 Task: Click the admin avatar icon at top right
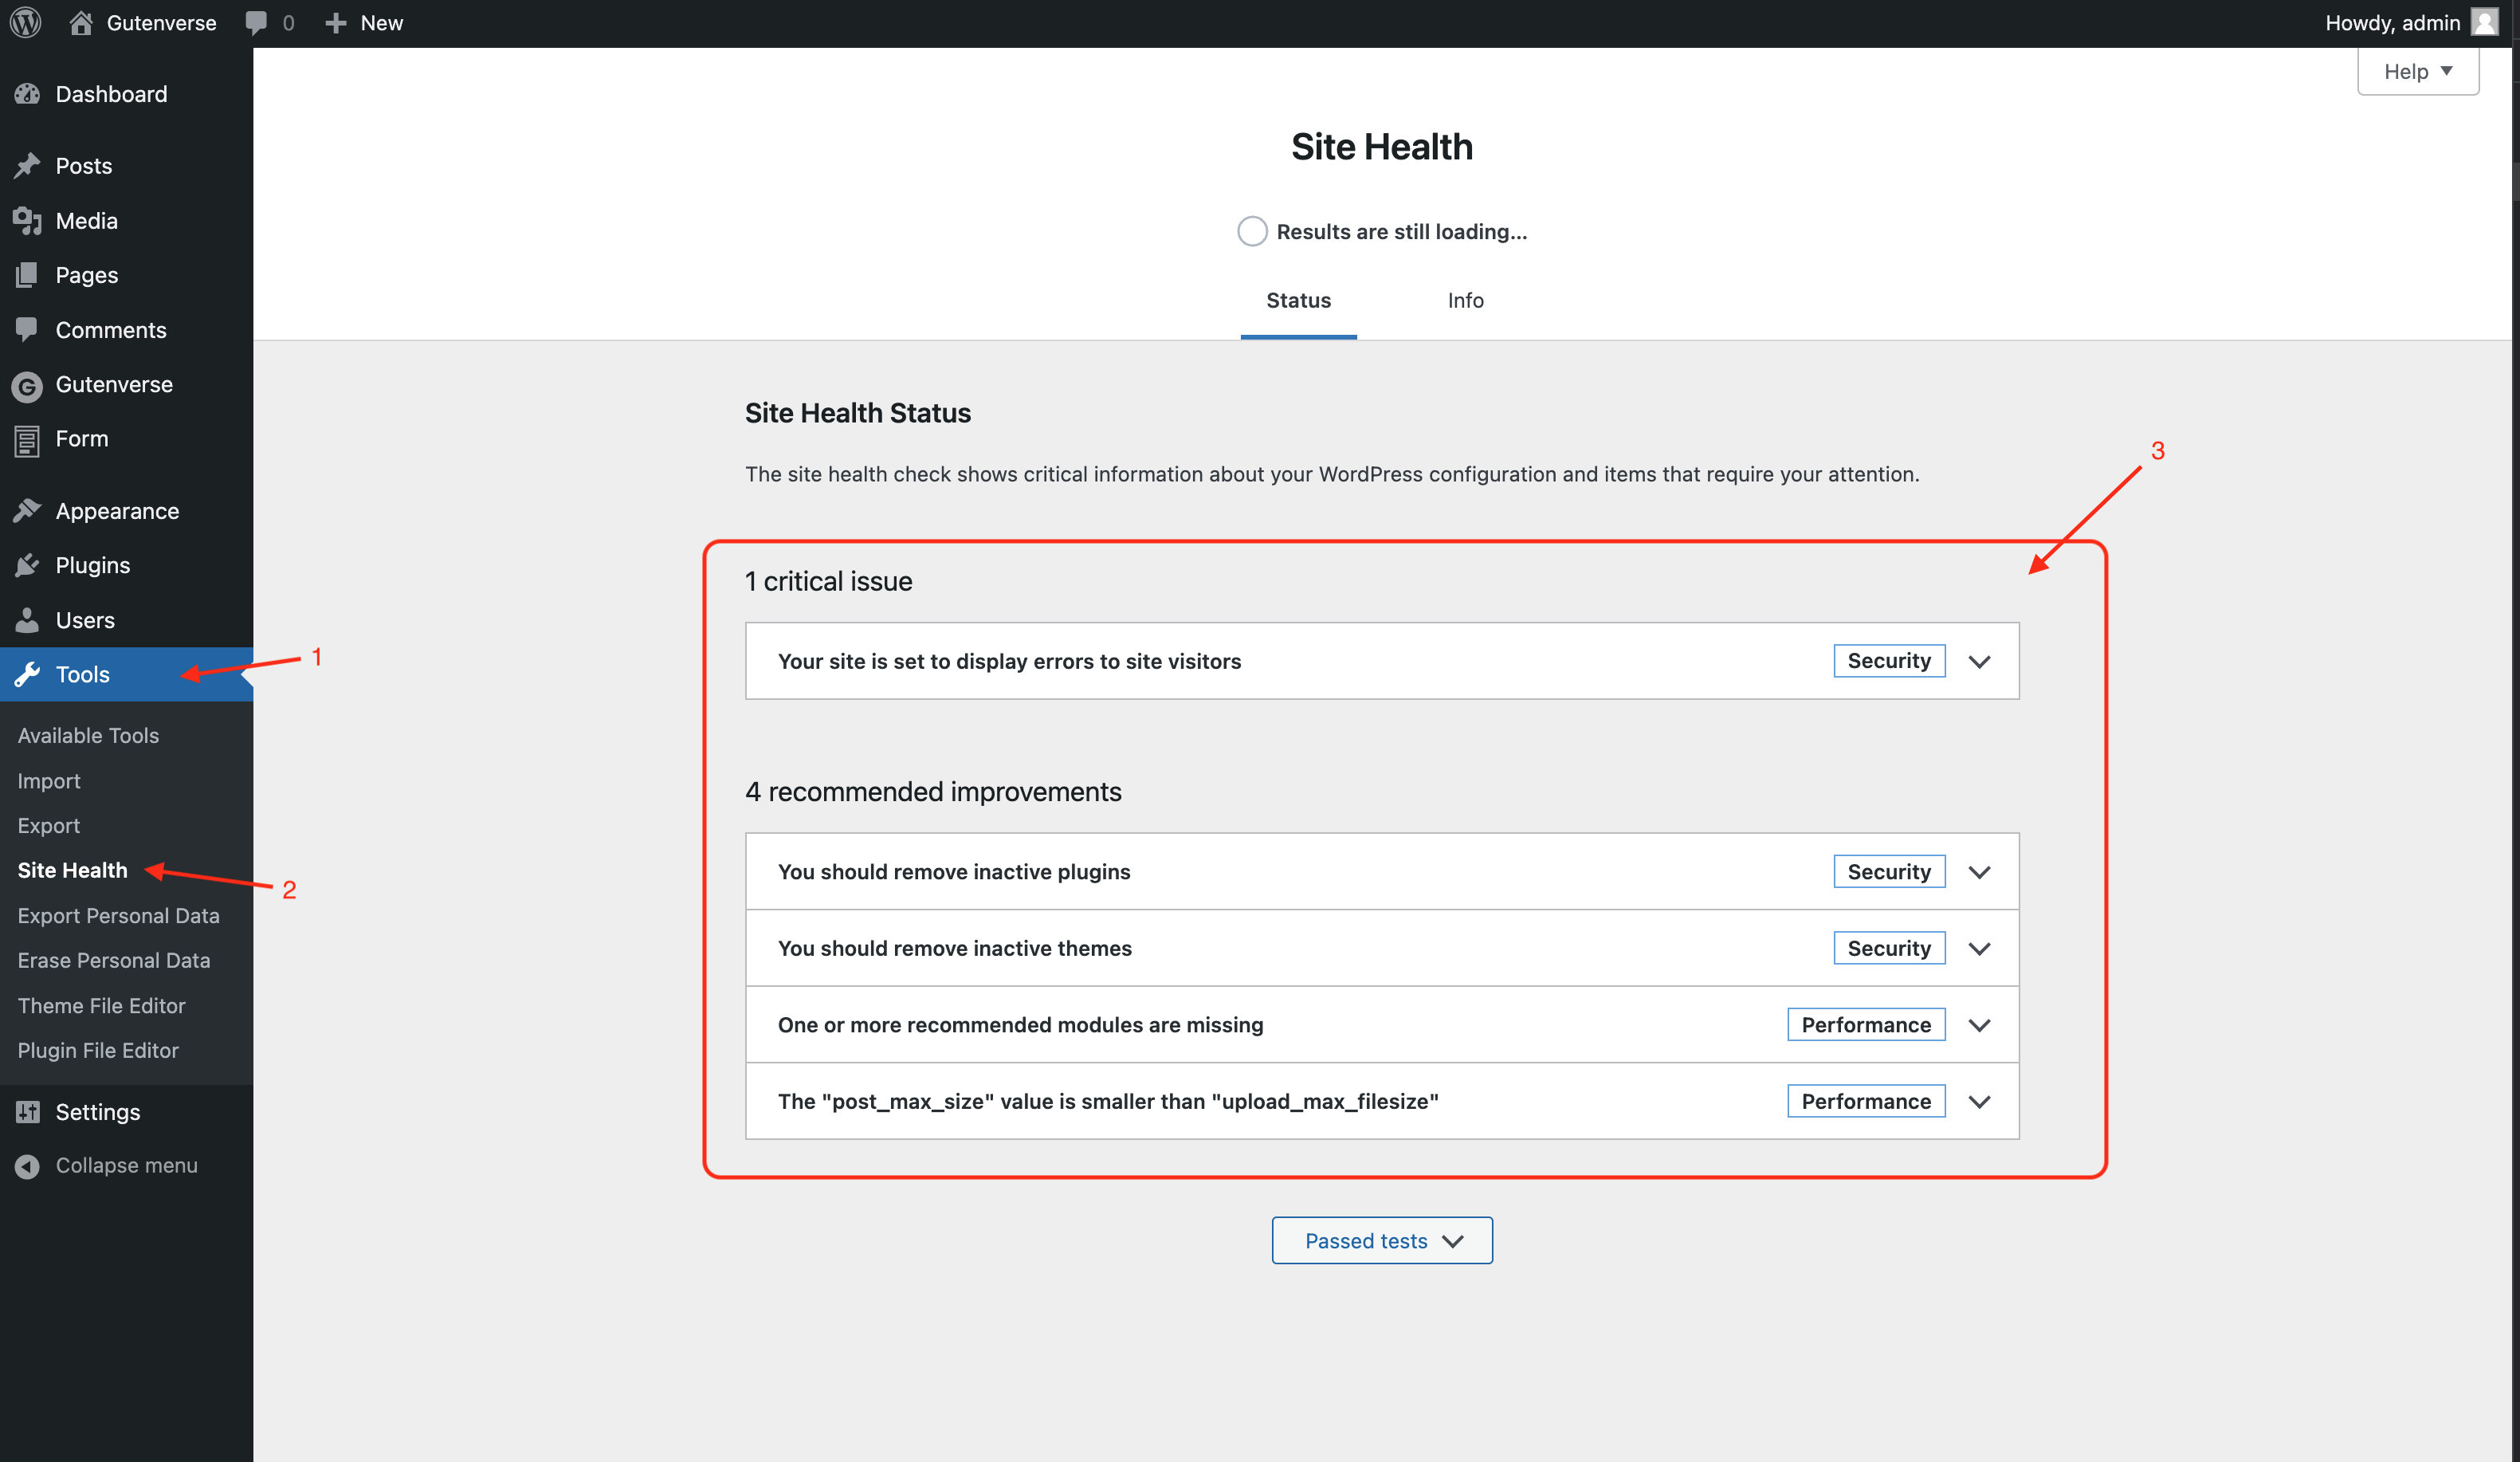(2484, 22)
